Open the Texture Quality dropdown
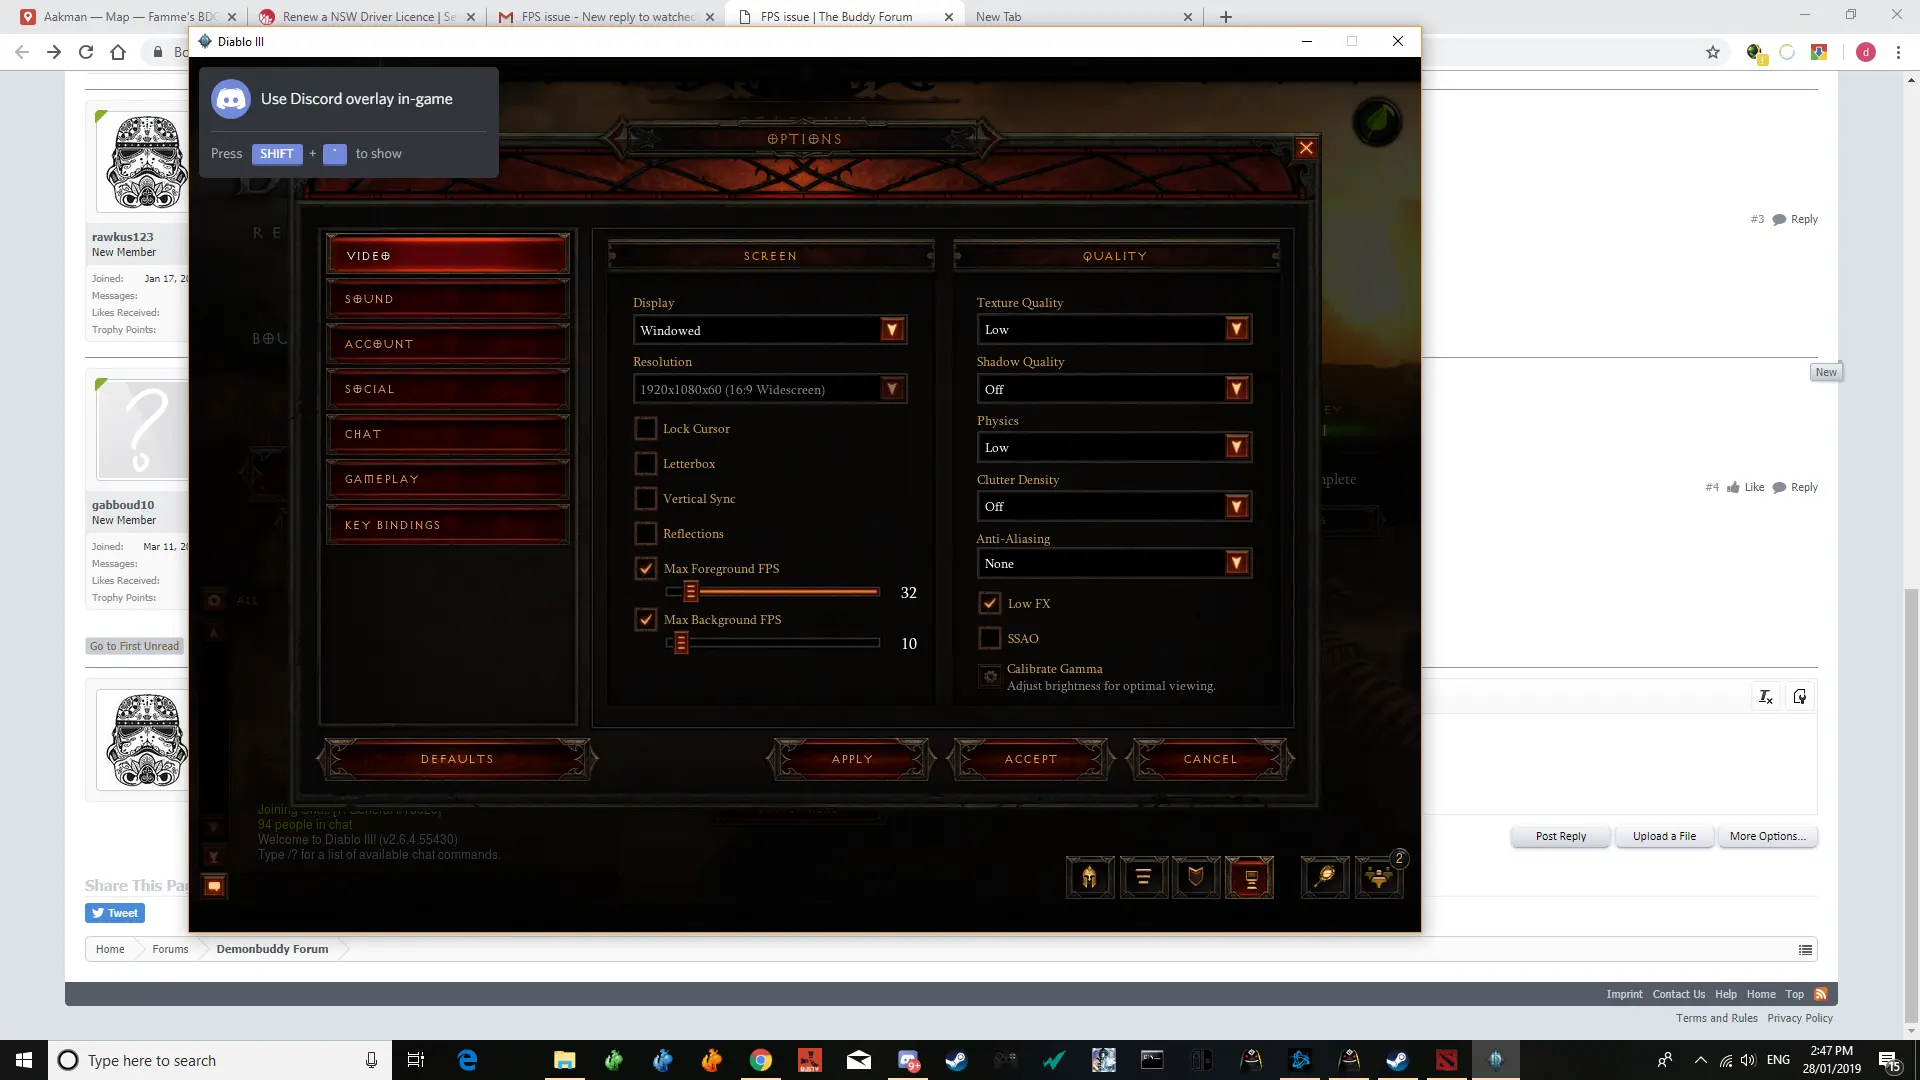The width and height of the screenshot is (1920, 1080). pyautogui.click(x=1237, y=329)
